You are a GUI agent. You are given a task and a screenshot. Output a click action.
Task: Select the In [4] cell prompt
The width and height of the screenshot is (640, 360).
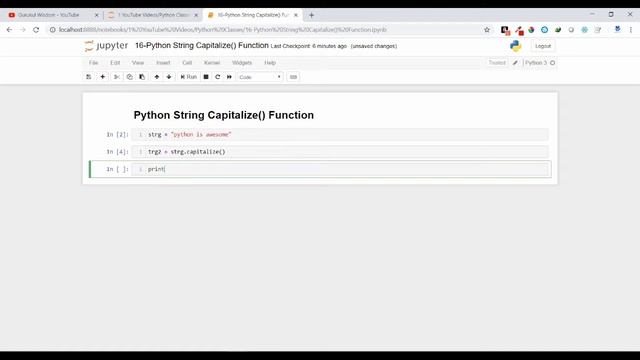click(x=118, y=152)
